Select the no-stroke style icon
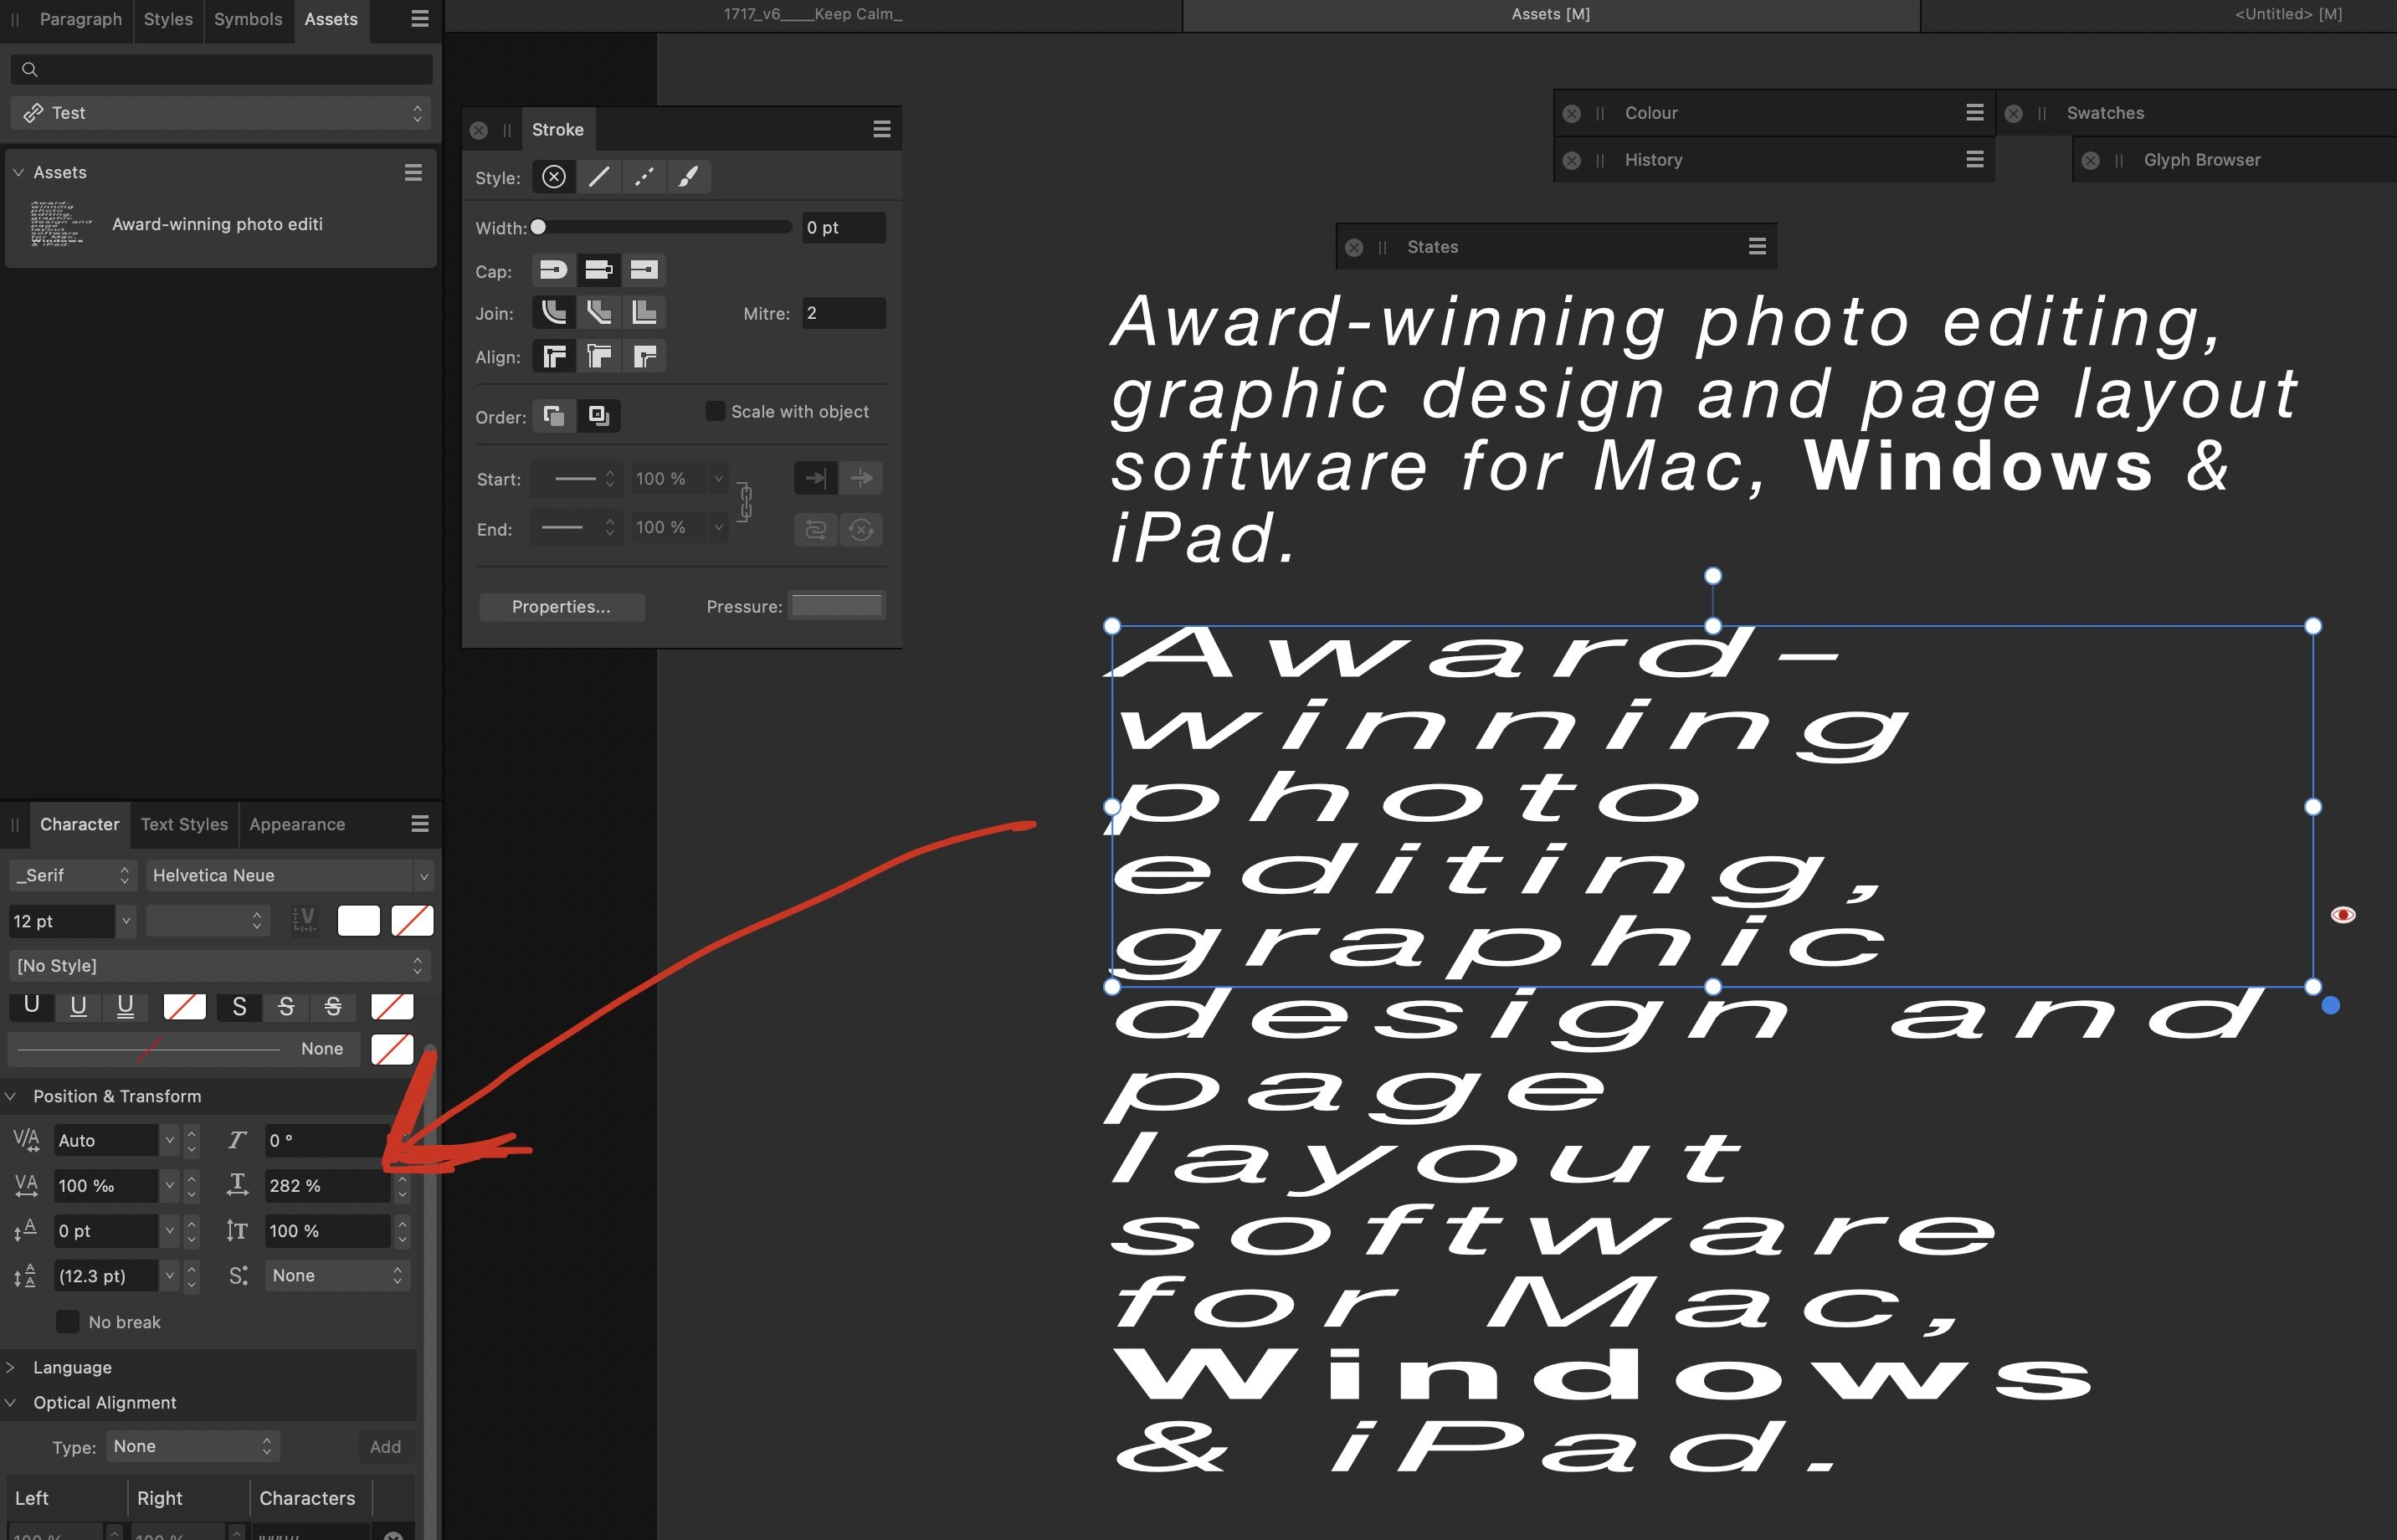2397x1540 pixels. (x=553, y=177)
